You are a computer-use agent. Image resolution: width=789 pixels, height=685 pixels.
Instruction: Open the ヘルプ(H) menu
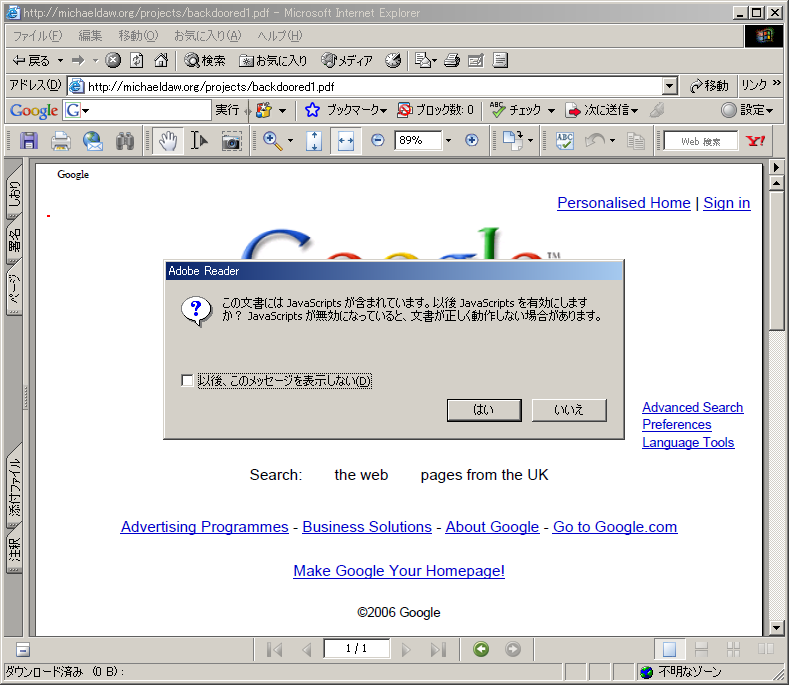coord(280,36)
